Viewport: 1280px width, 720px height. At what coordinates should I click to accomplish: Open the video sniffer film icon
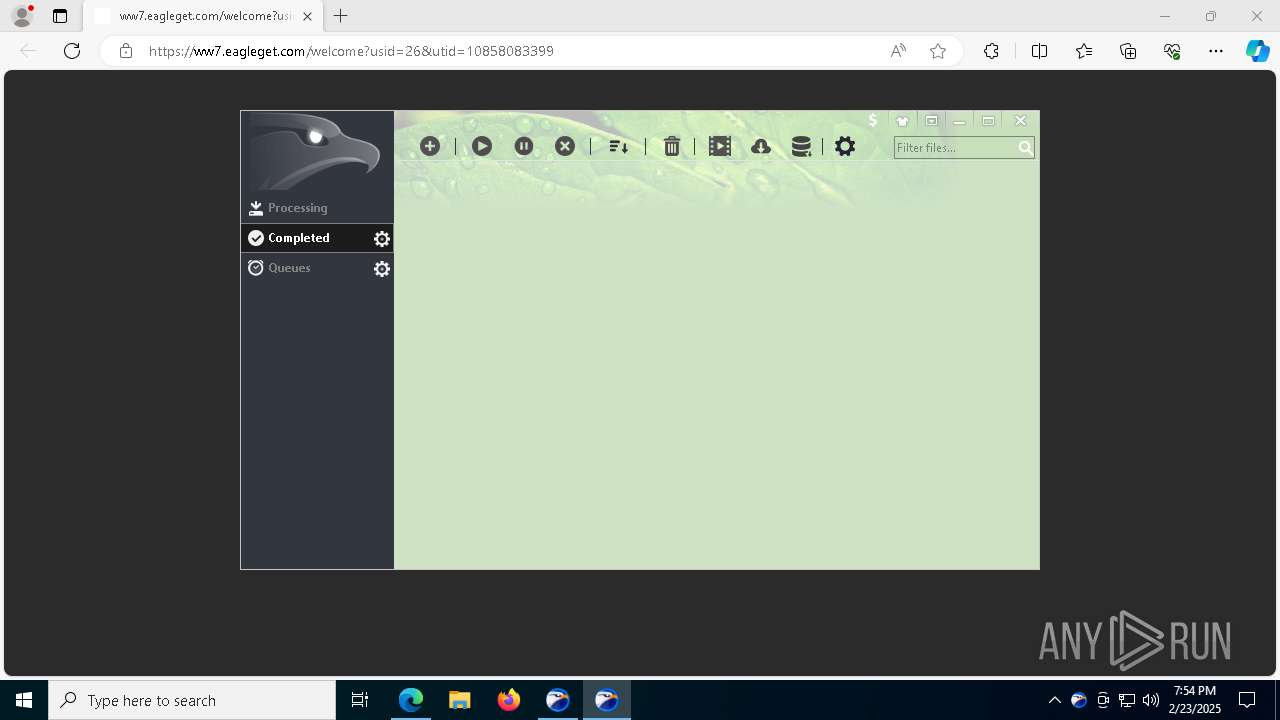720,146
